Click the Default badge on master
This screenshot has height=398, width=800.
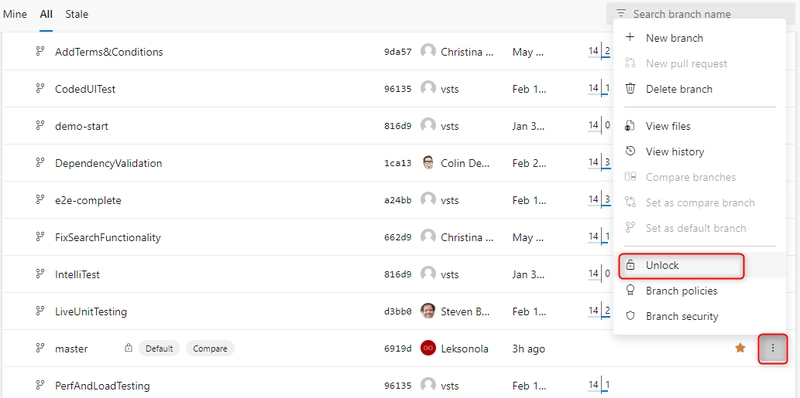(x=159, y=349)
